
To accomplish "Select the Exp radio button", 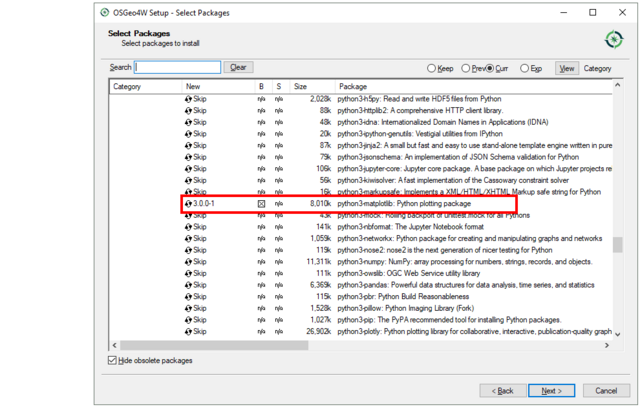I will point(524,68).
